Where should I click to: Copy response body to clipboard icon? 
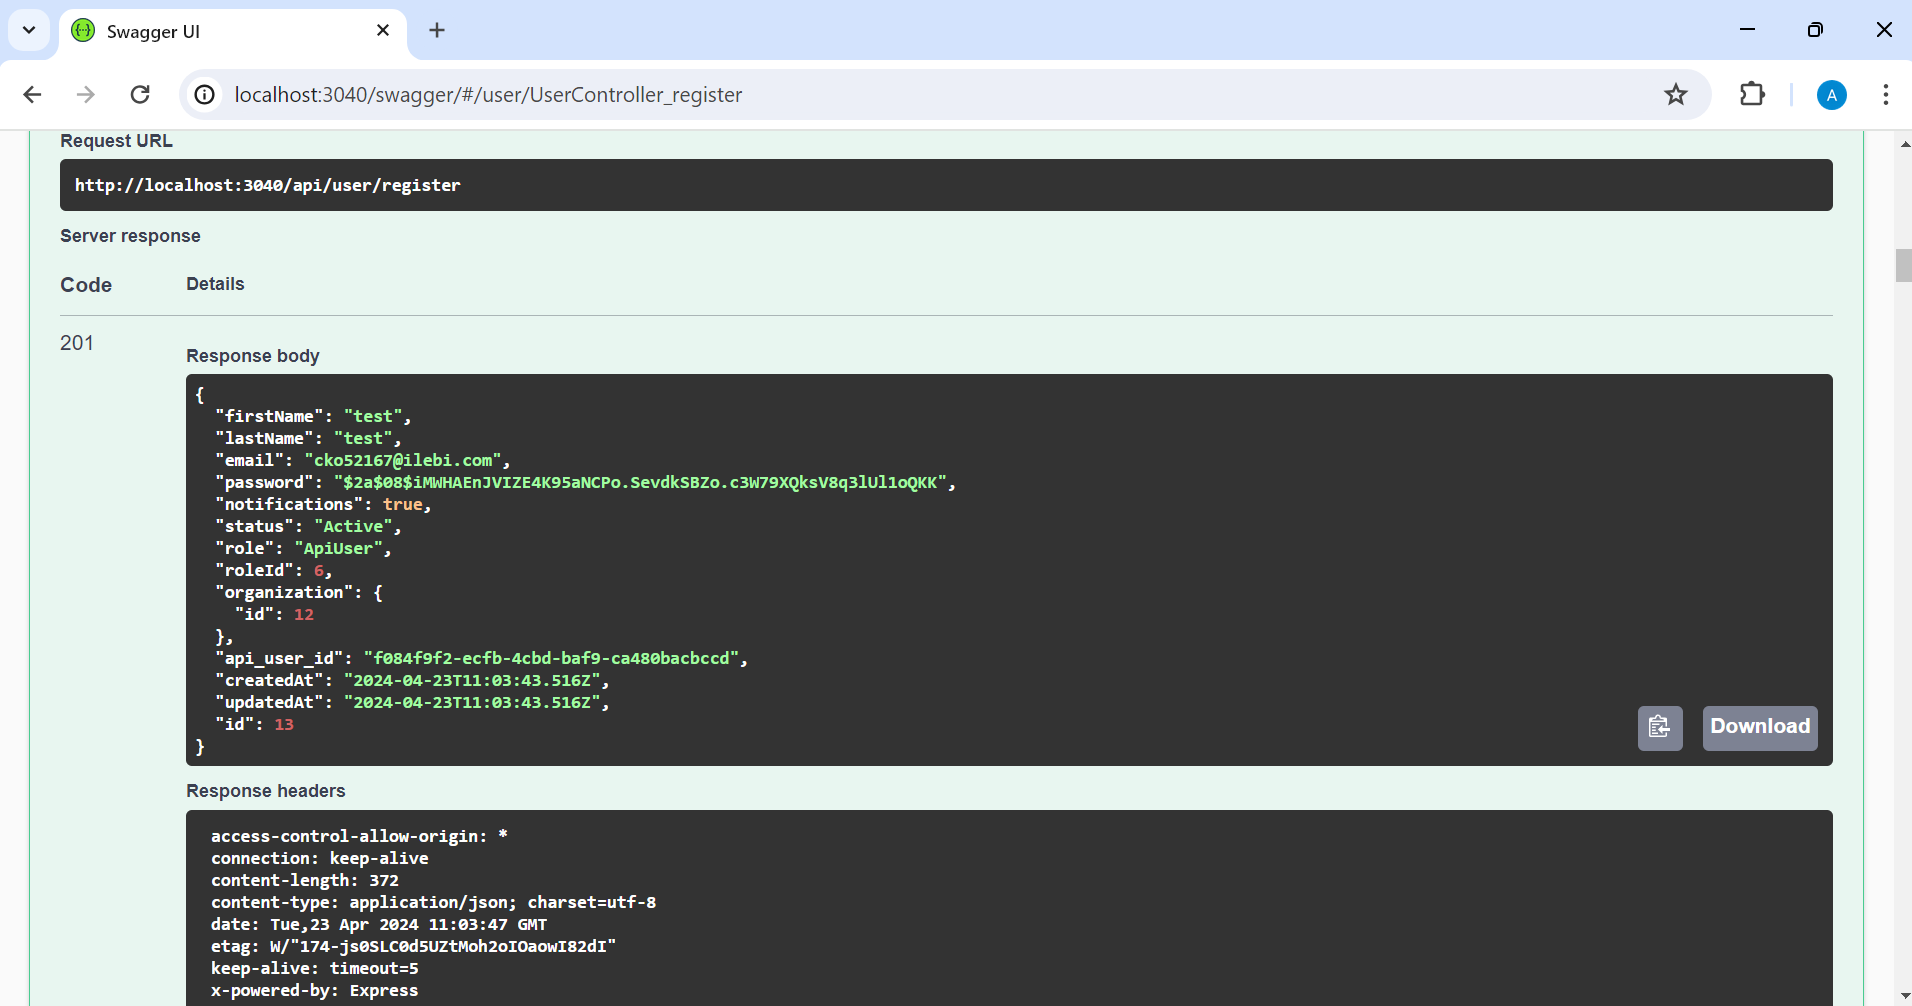1660,727
